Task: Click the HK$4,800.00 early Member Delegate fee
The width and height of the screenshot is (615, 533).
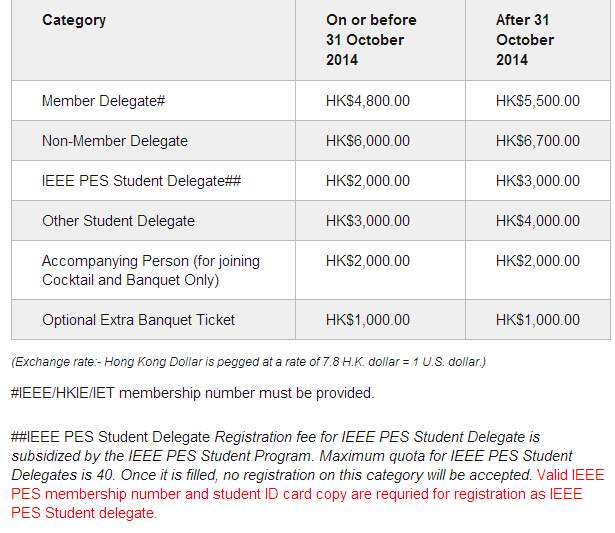Action: (367, 101)
